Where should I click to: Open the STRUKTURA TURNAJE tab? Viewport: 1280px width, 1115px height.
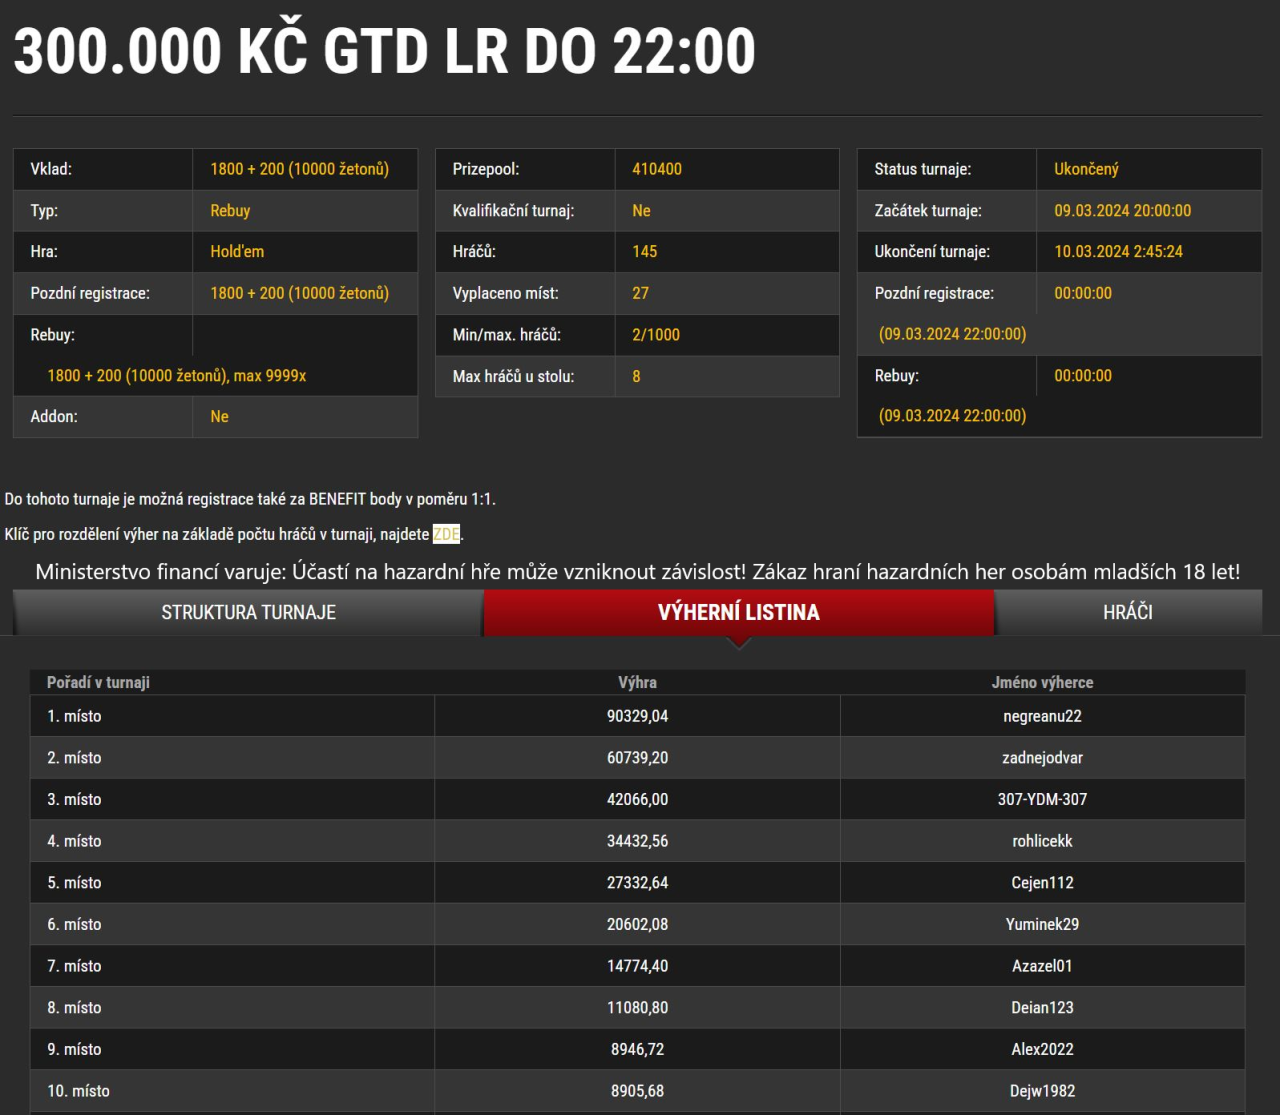coord(248,612)
